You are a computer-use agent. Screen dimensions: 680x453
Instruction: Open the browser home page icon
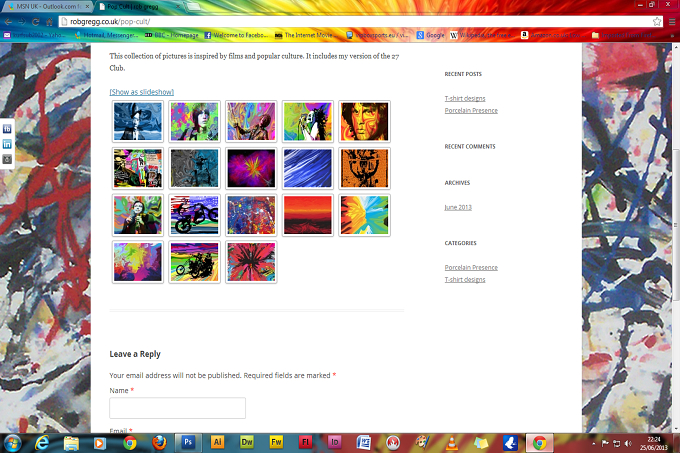pos(49,22)
